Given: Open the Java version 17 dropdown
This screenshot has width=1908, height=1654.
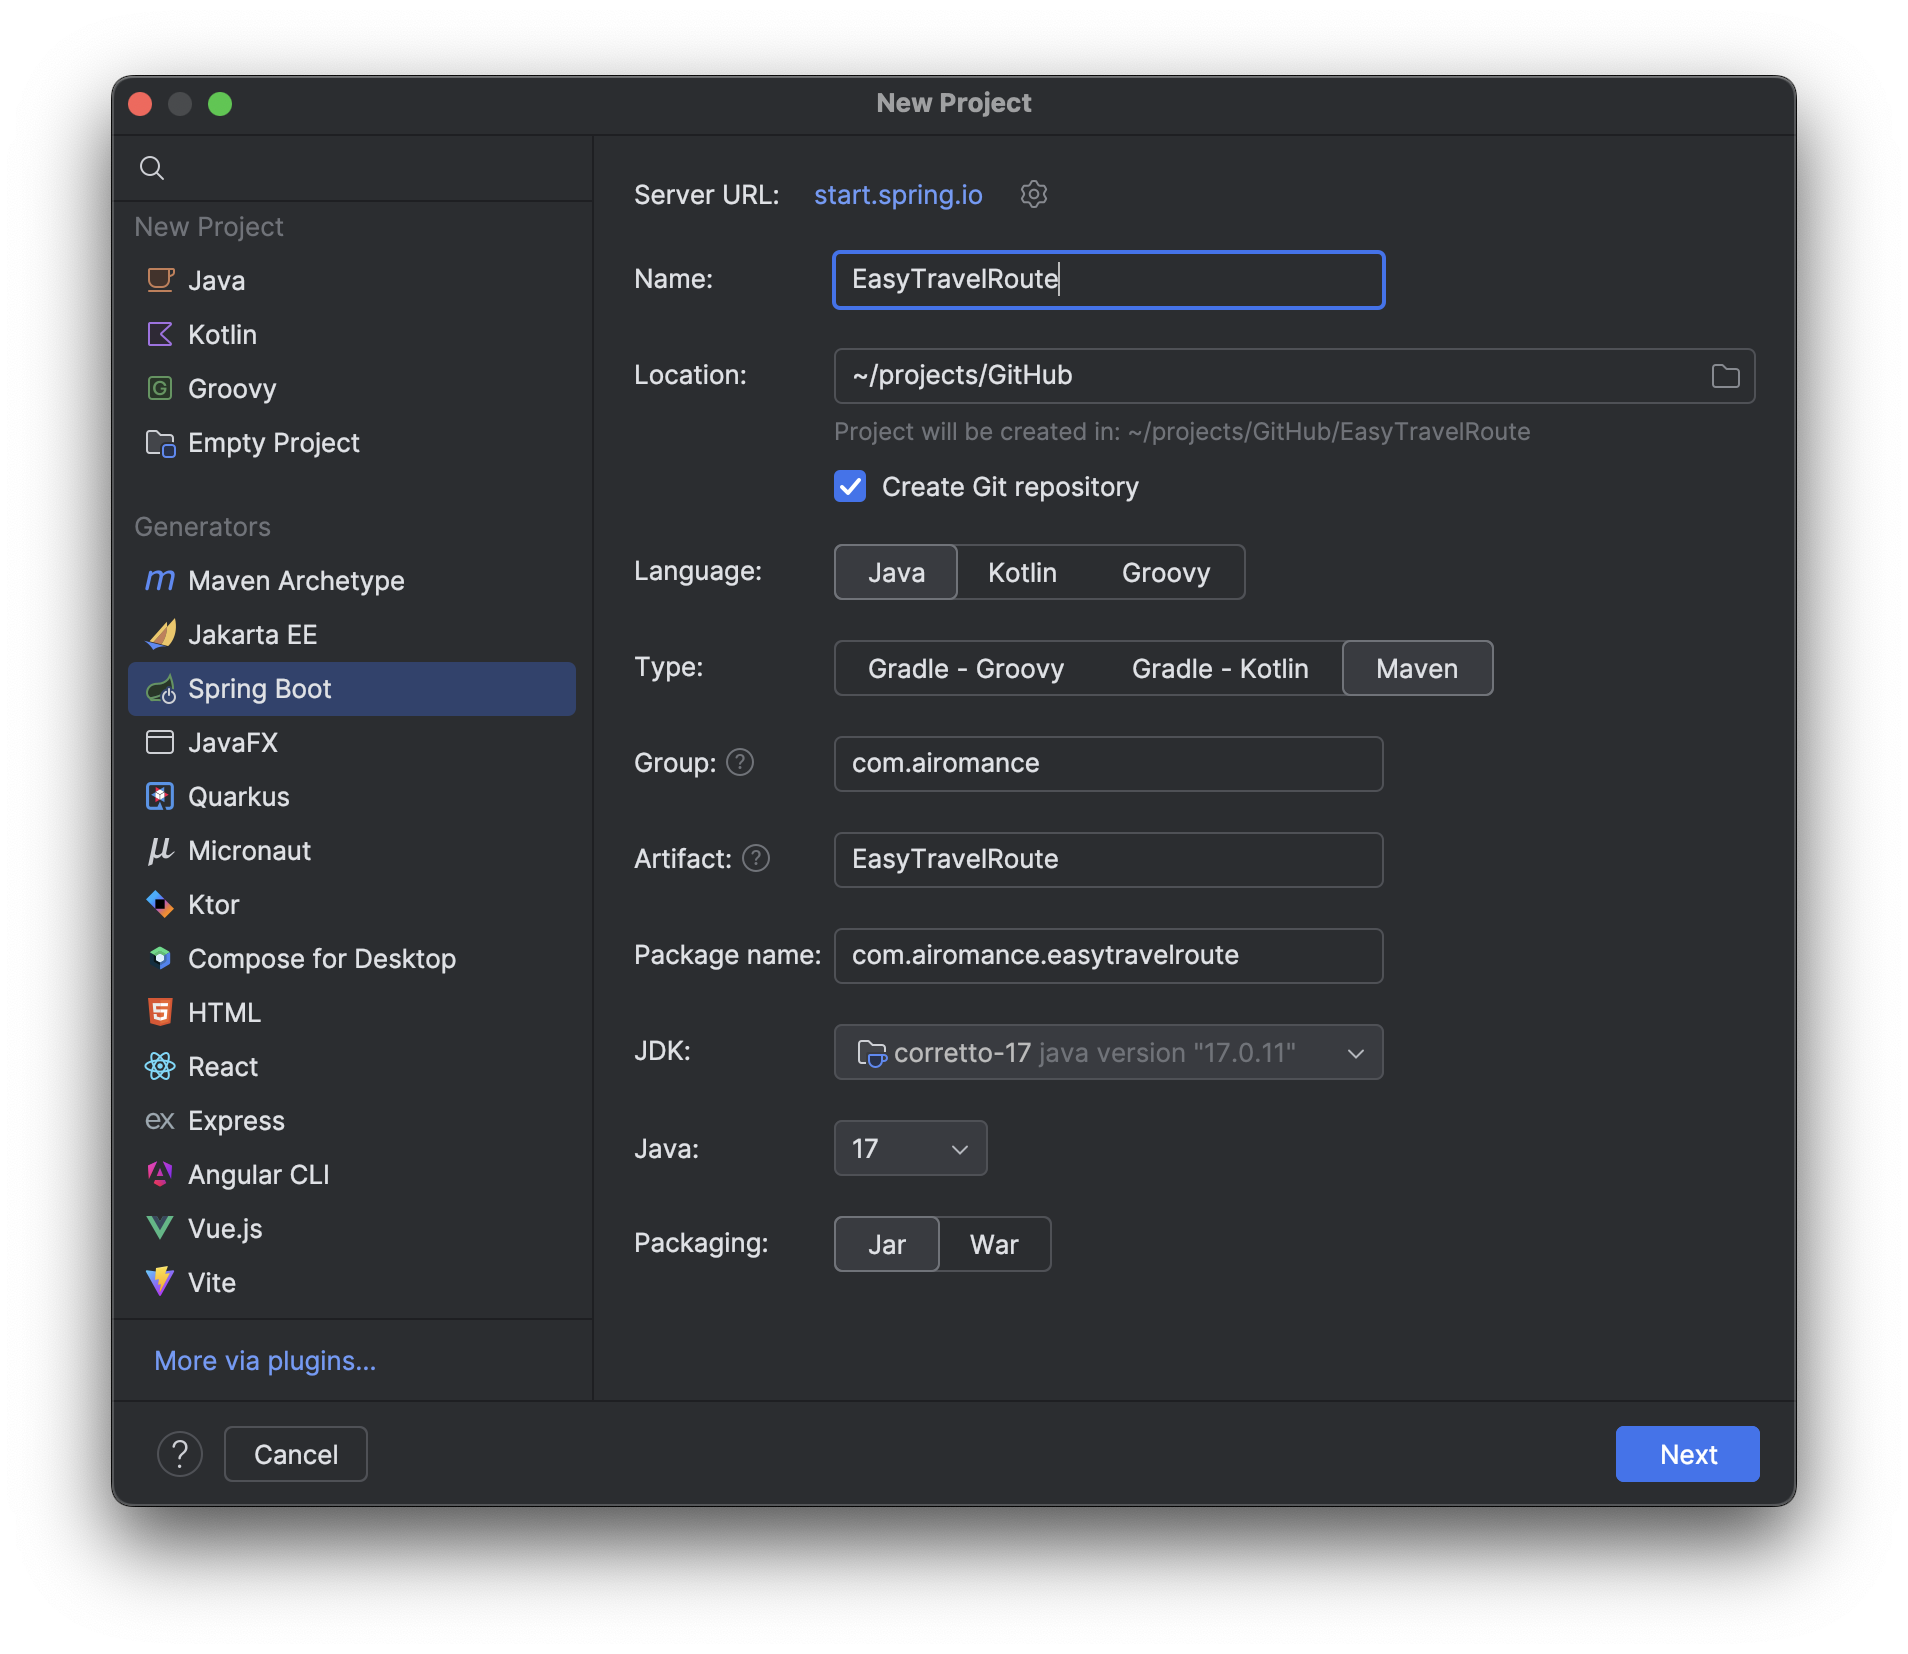Looking at the screenshot, I should [910, 1148].
